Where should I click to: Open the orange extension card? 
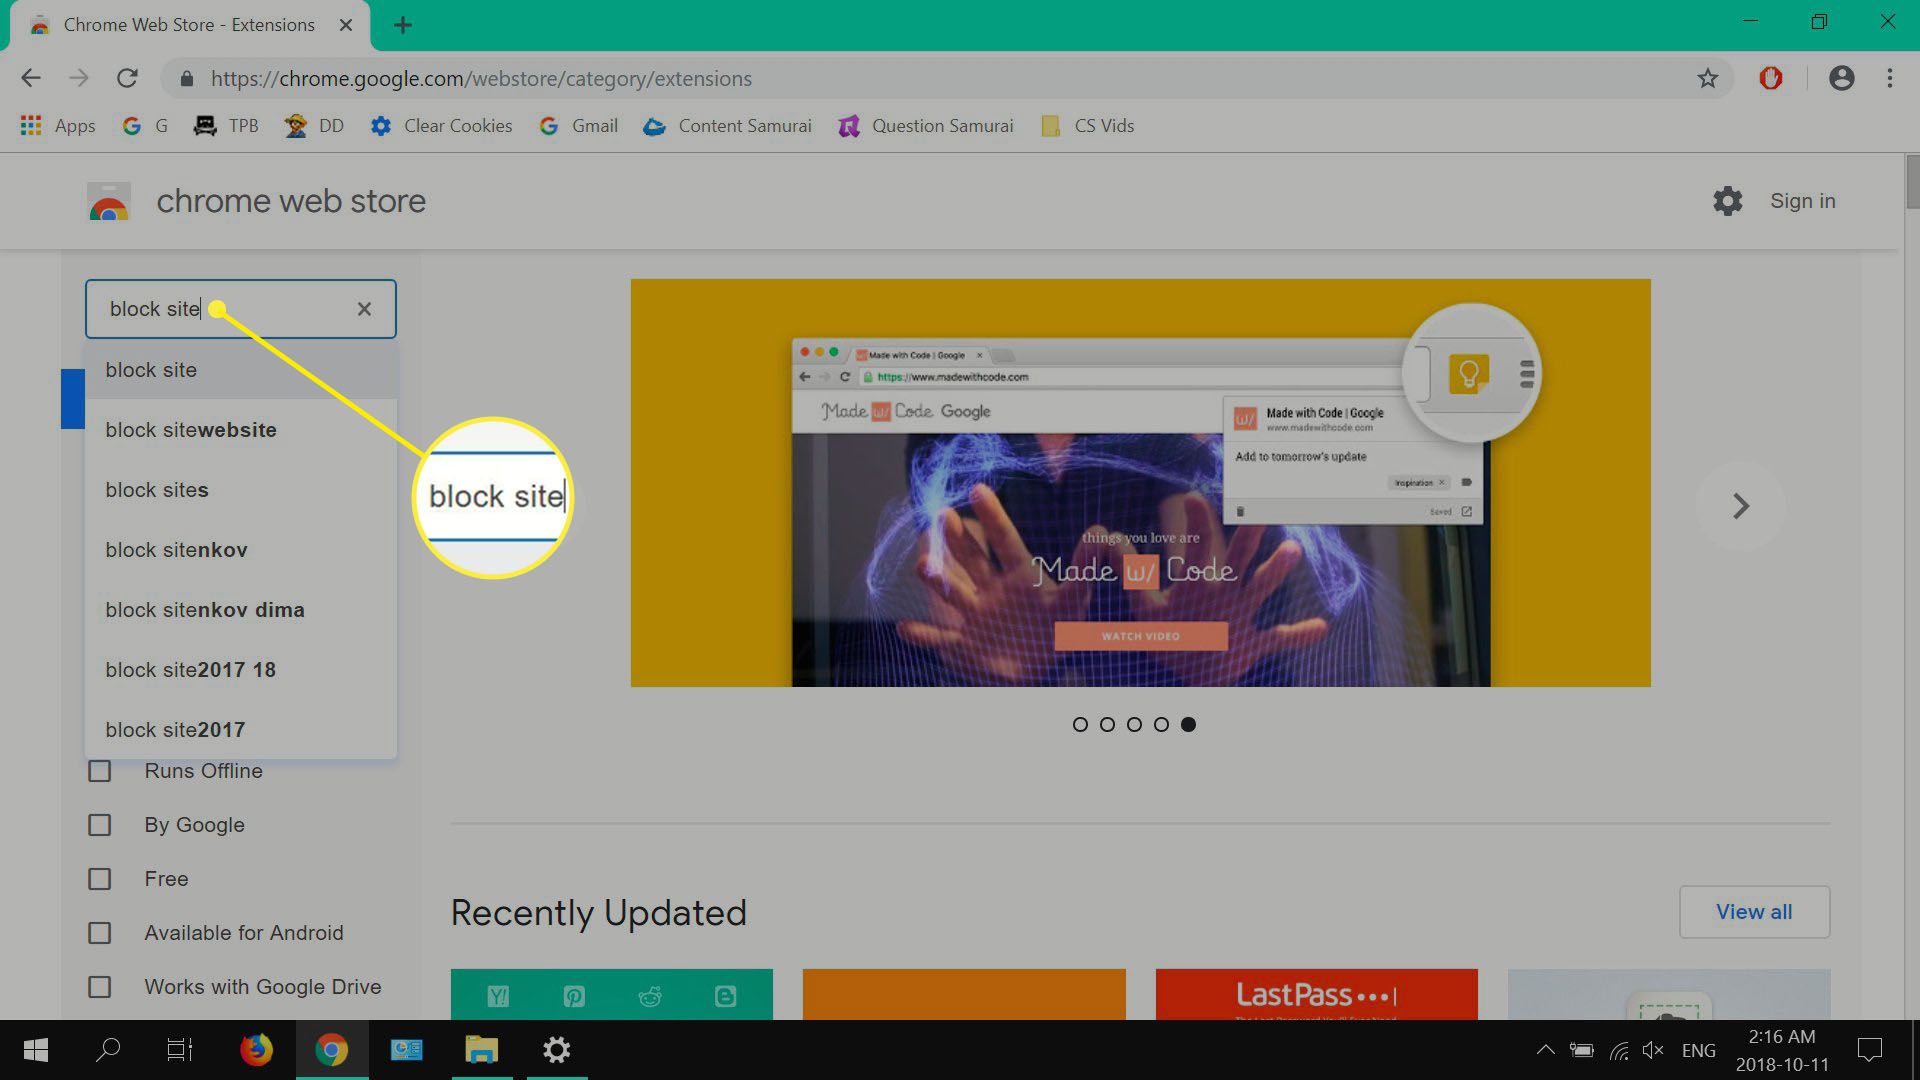coord(964,994)
